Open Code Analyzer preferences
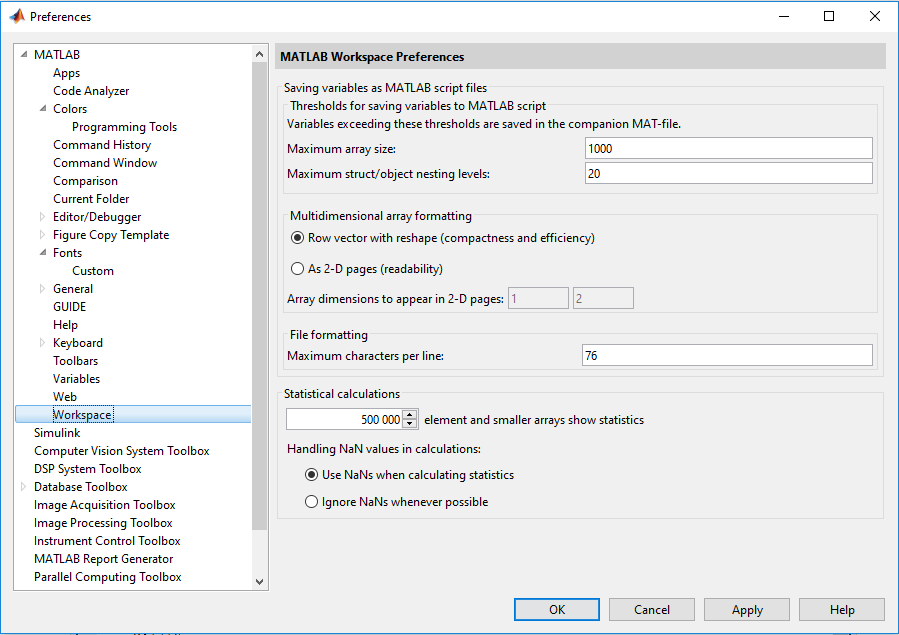Image resolution: width=899 pixels, height=635 pixels. click(91, 91)
